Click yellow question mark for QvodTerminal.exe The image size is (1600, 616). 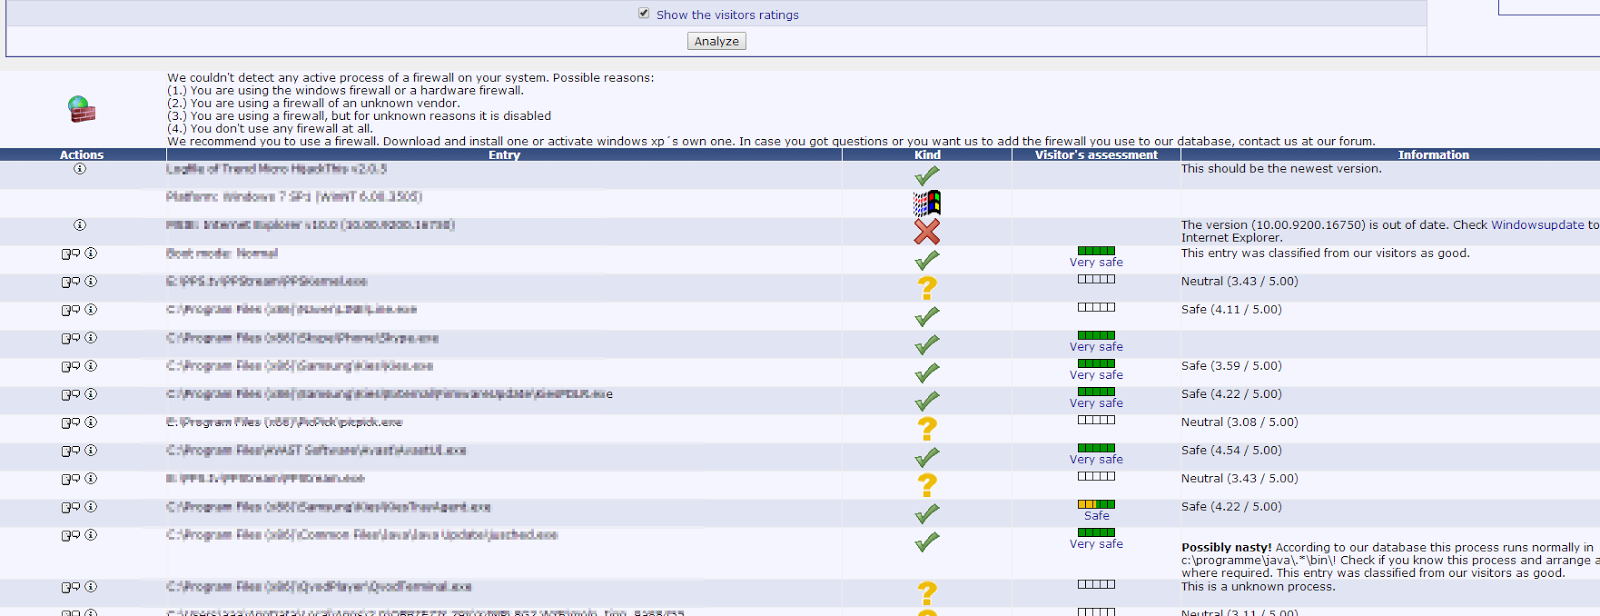(x=927, y=594)
